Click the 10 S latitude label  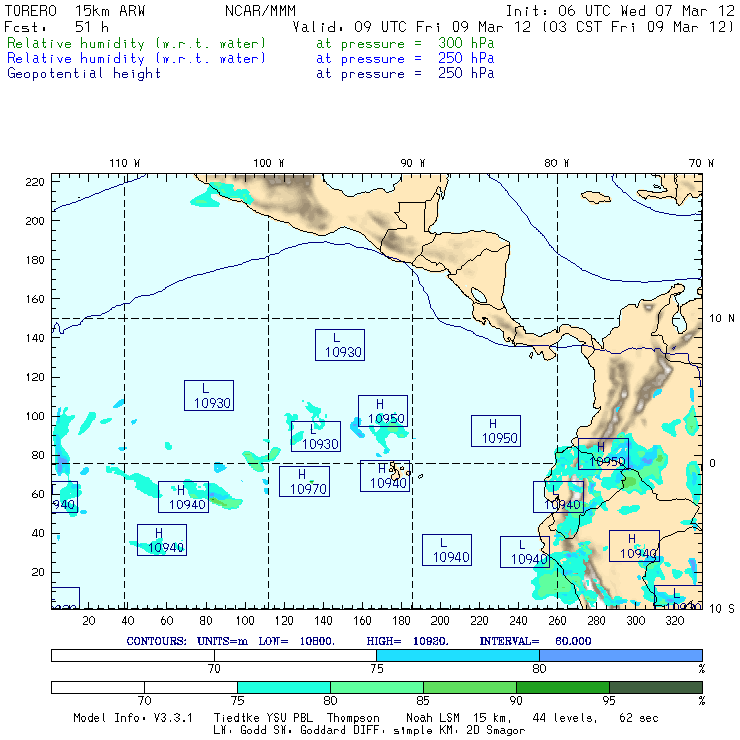[x=722, y=609]
